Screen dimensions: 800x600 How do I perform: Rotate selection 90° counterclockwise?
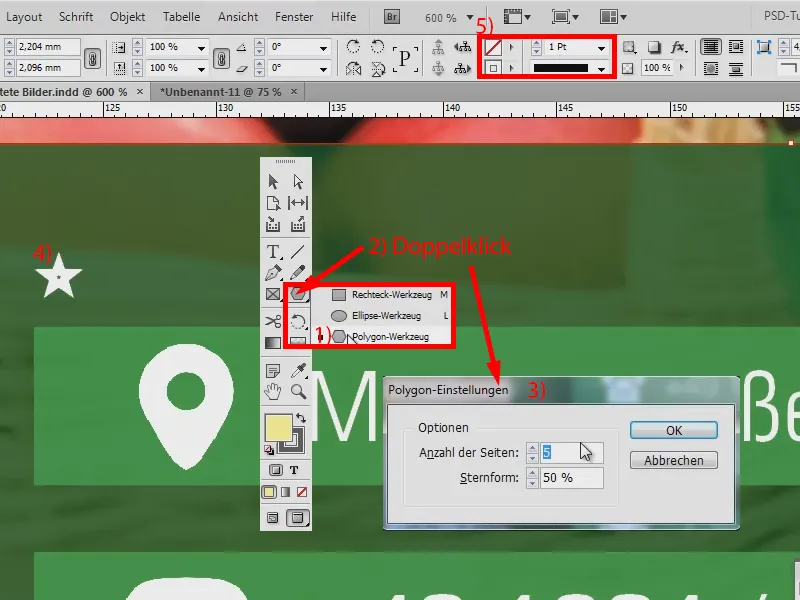pos(378,47)
